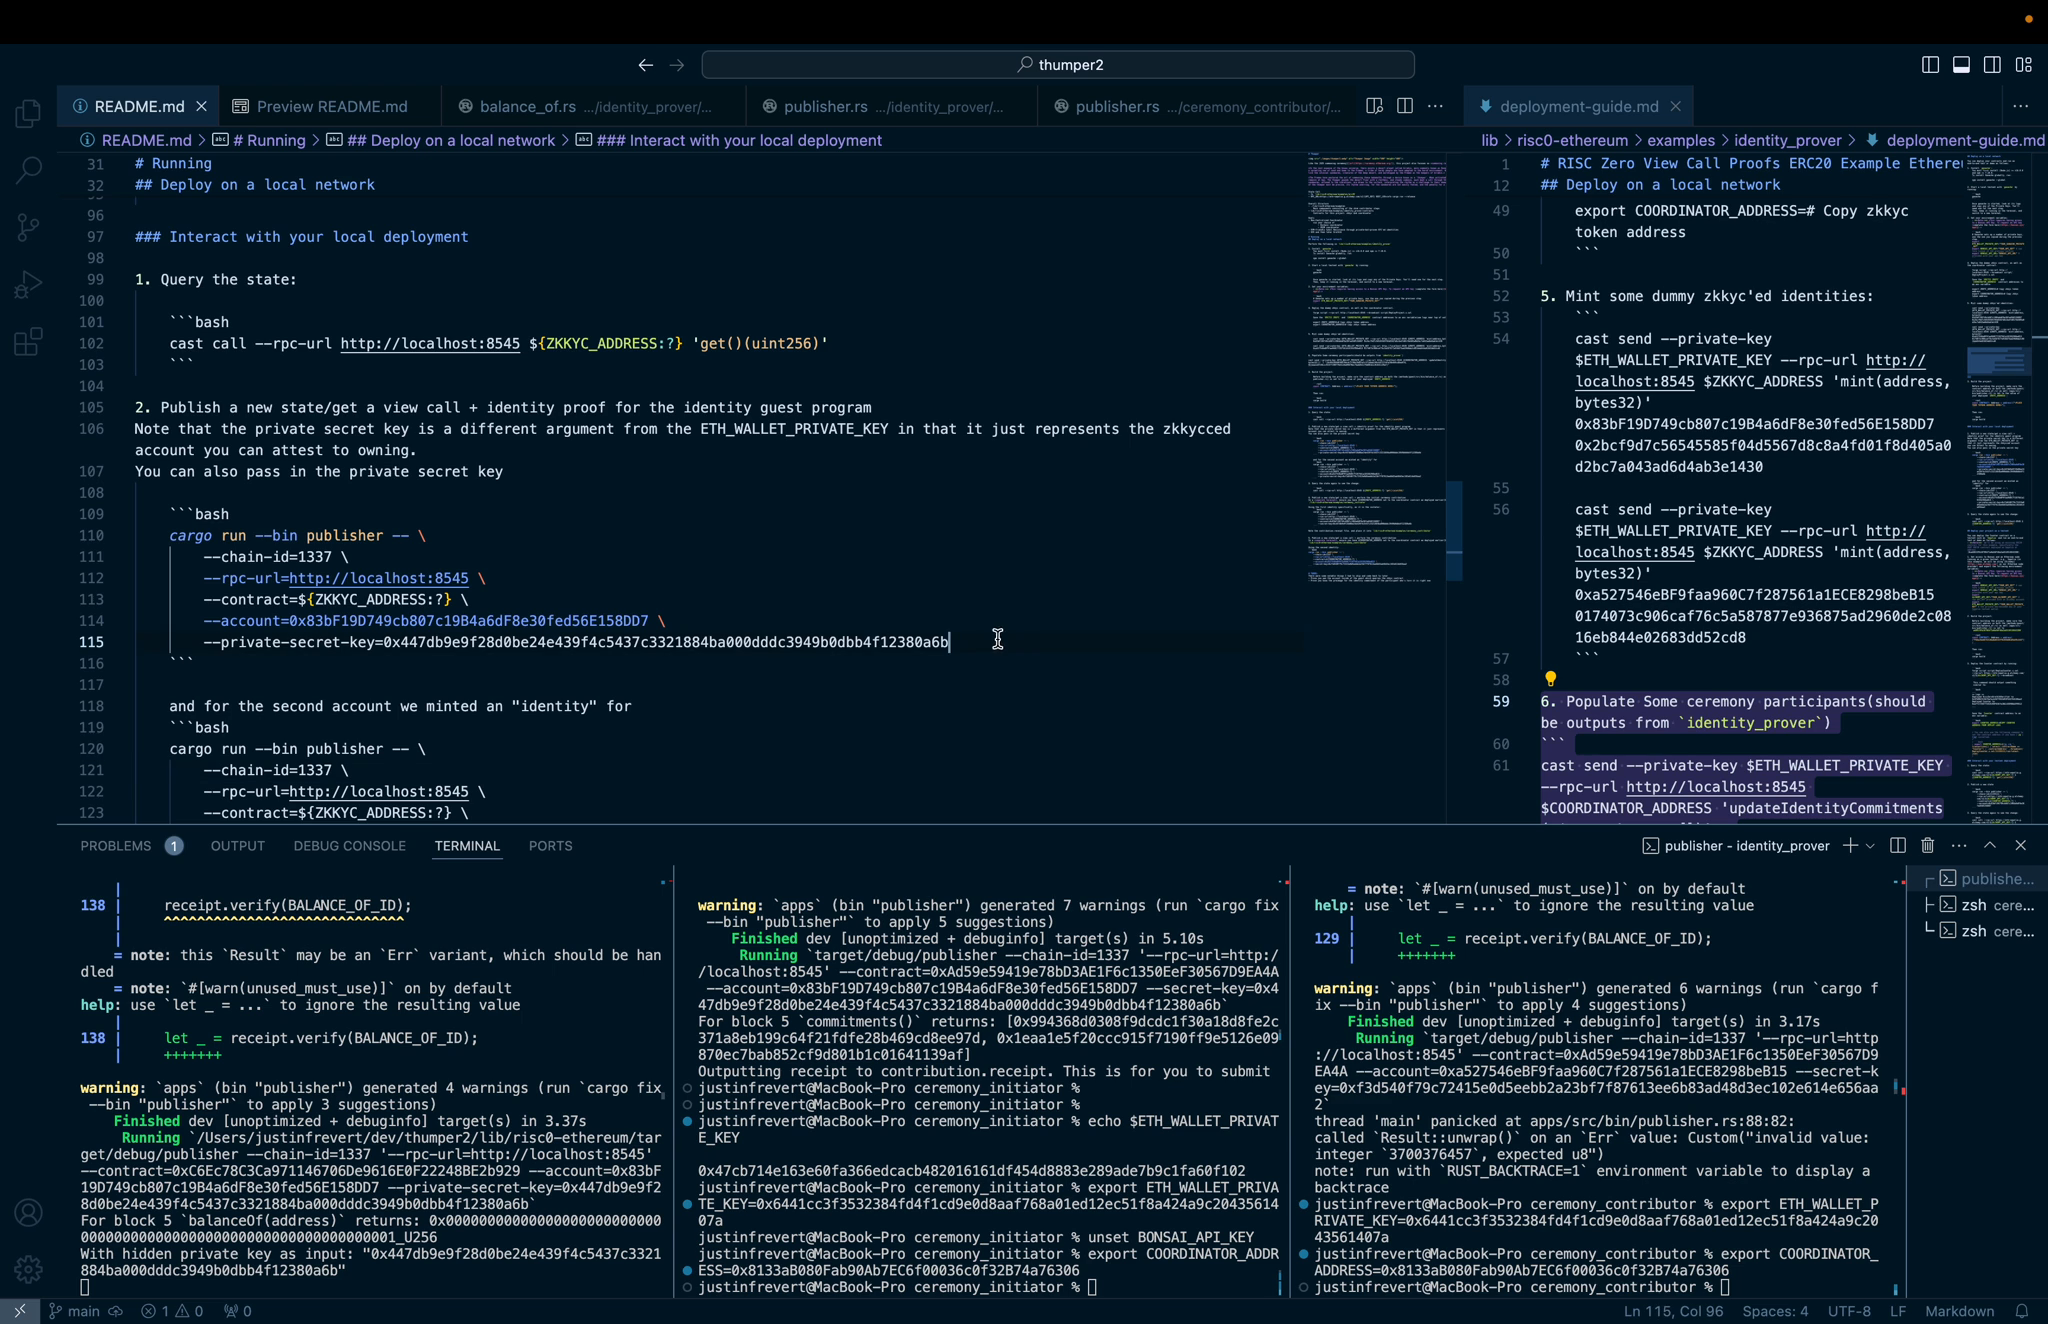Switch to publisher.rs ceremony_contributor tab
Screen dimensions: 2048x1324
coord(1198,106)
